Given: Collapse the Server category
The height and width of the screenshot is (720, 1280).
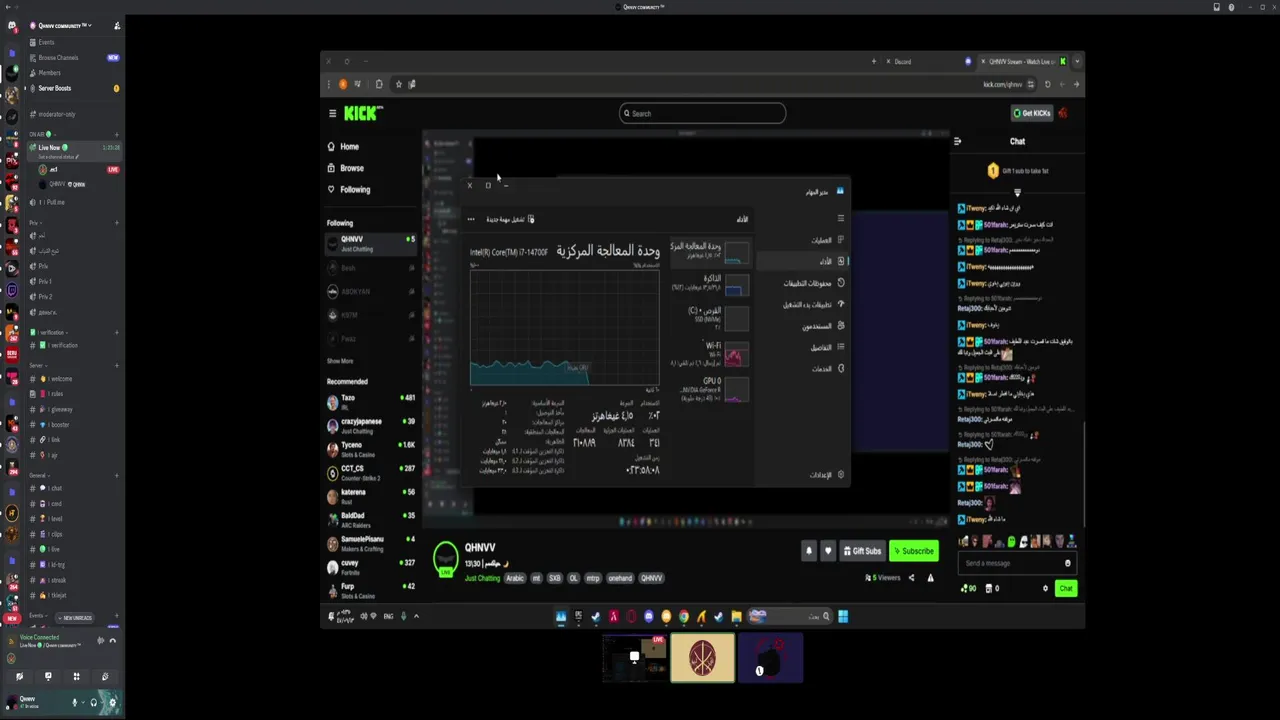Looking at the screenshot, I should (x=38, y=365).
